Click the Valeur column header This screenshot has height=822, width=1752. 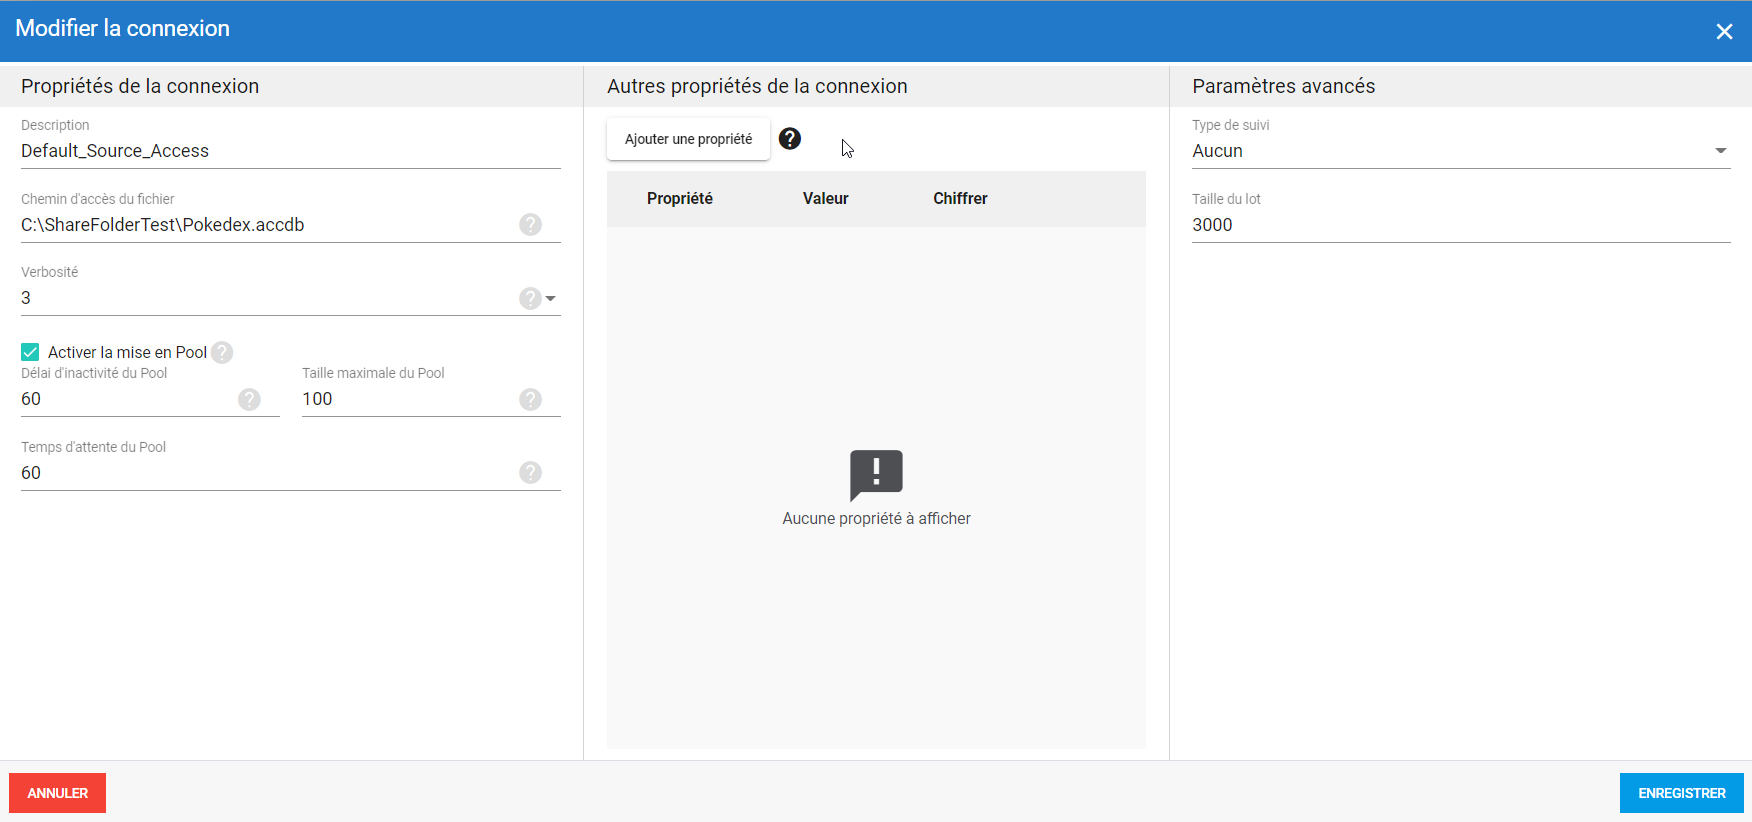tap(825, 198)
